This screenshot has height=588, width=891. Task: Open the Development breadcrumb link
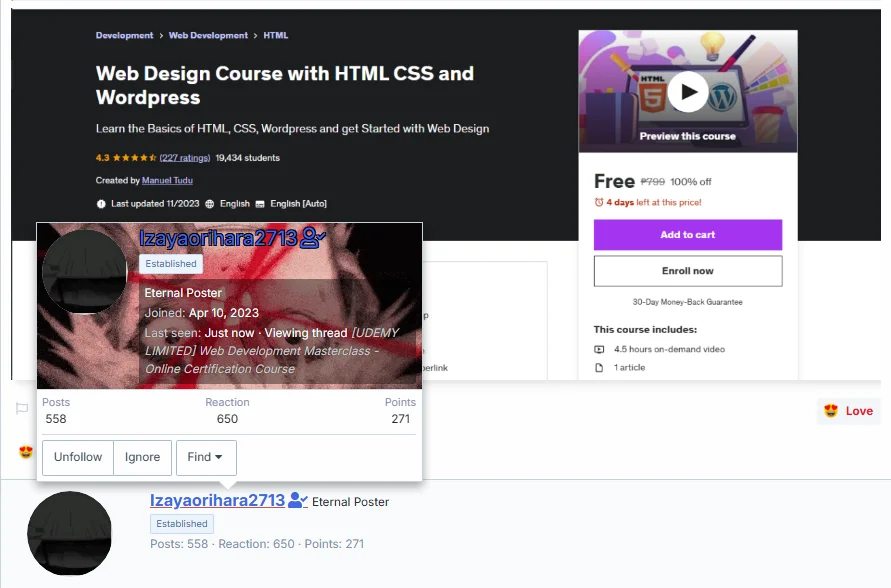pos(124,35)
